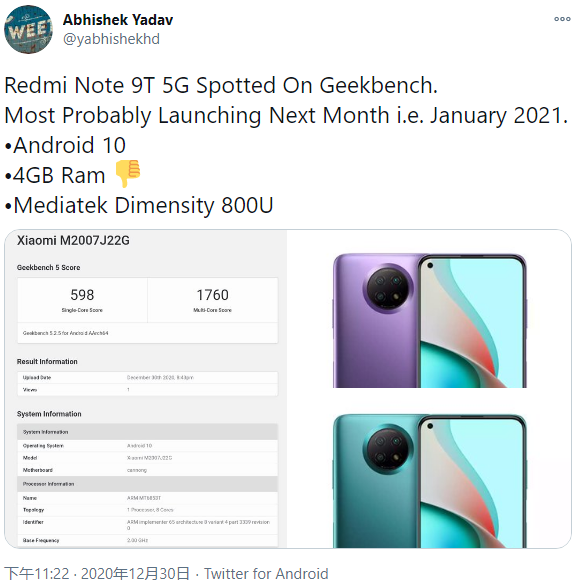Screen dimensions: 576x586
Task: Open the Geekbench screenshot thumbnail
Action: (x=146, y=389)
